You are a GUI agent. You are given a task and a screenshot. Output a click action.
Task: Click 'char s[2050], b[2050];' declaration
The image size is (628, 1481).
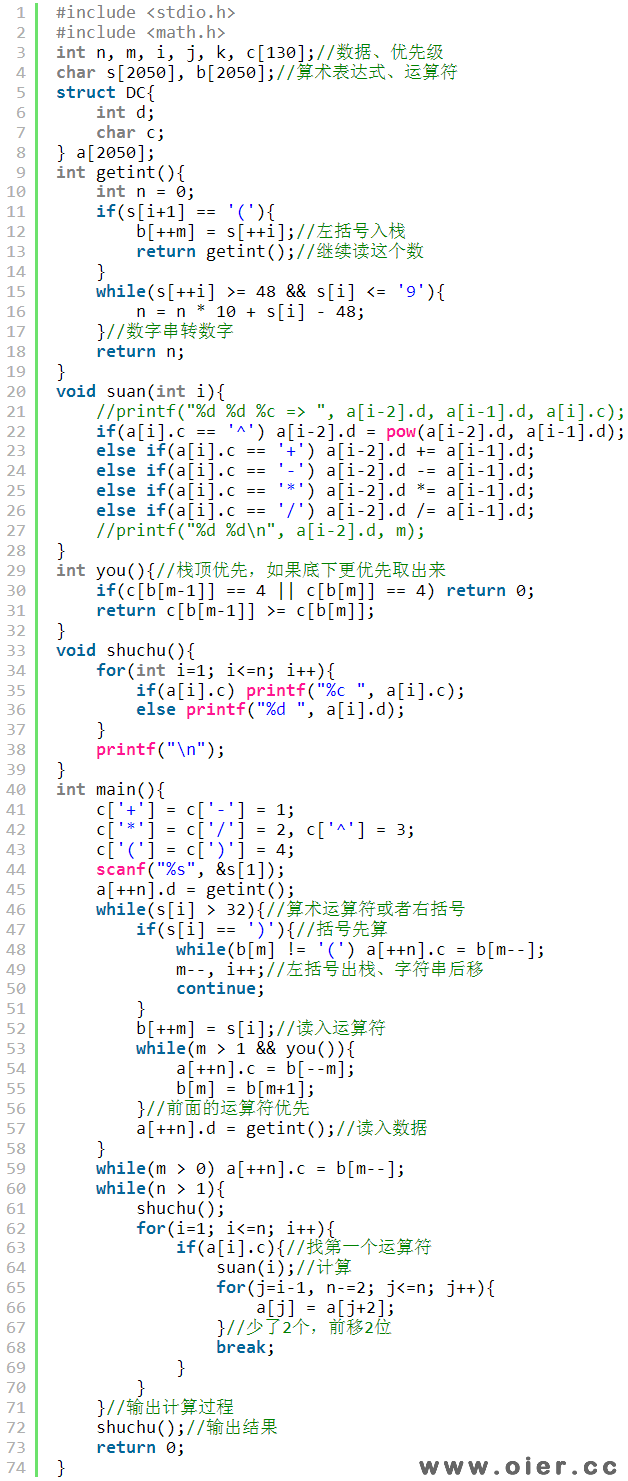(x=166, y=72)
